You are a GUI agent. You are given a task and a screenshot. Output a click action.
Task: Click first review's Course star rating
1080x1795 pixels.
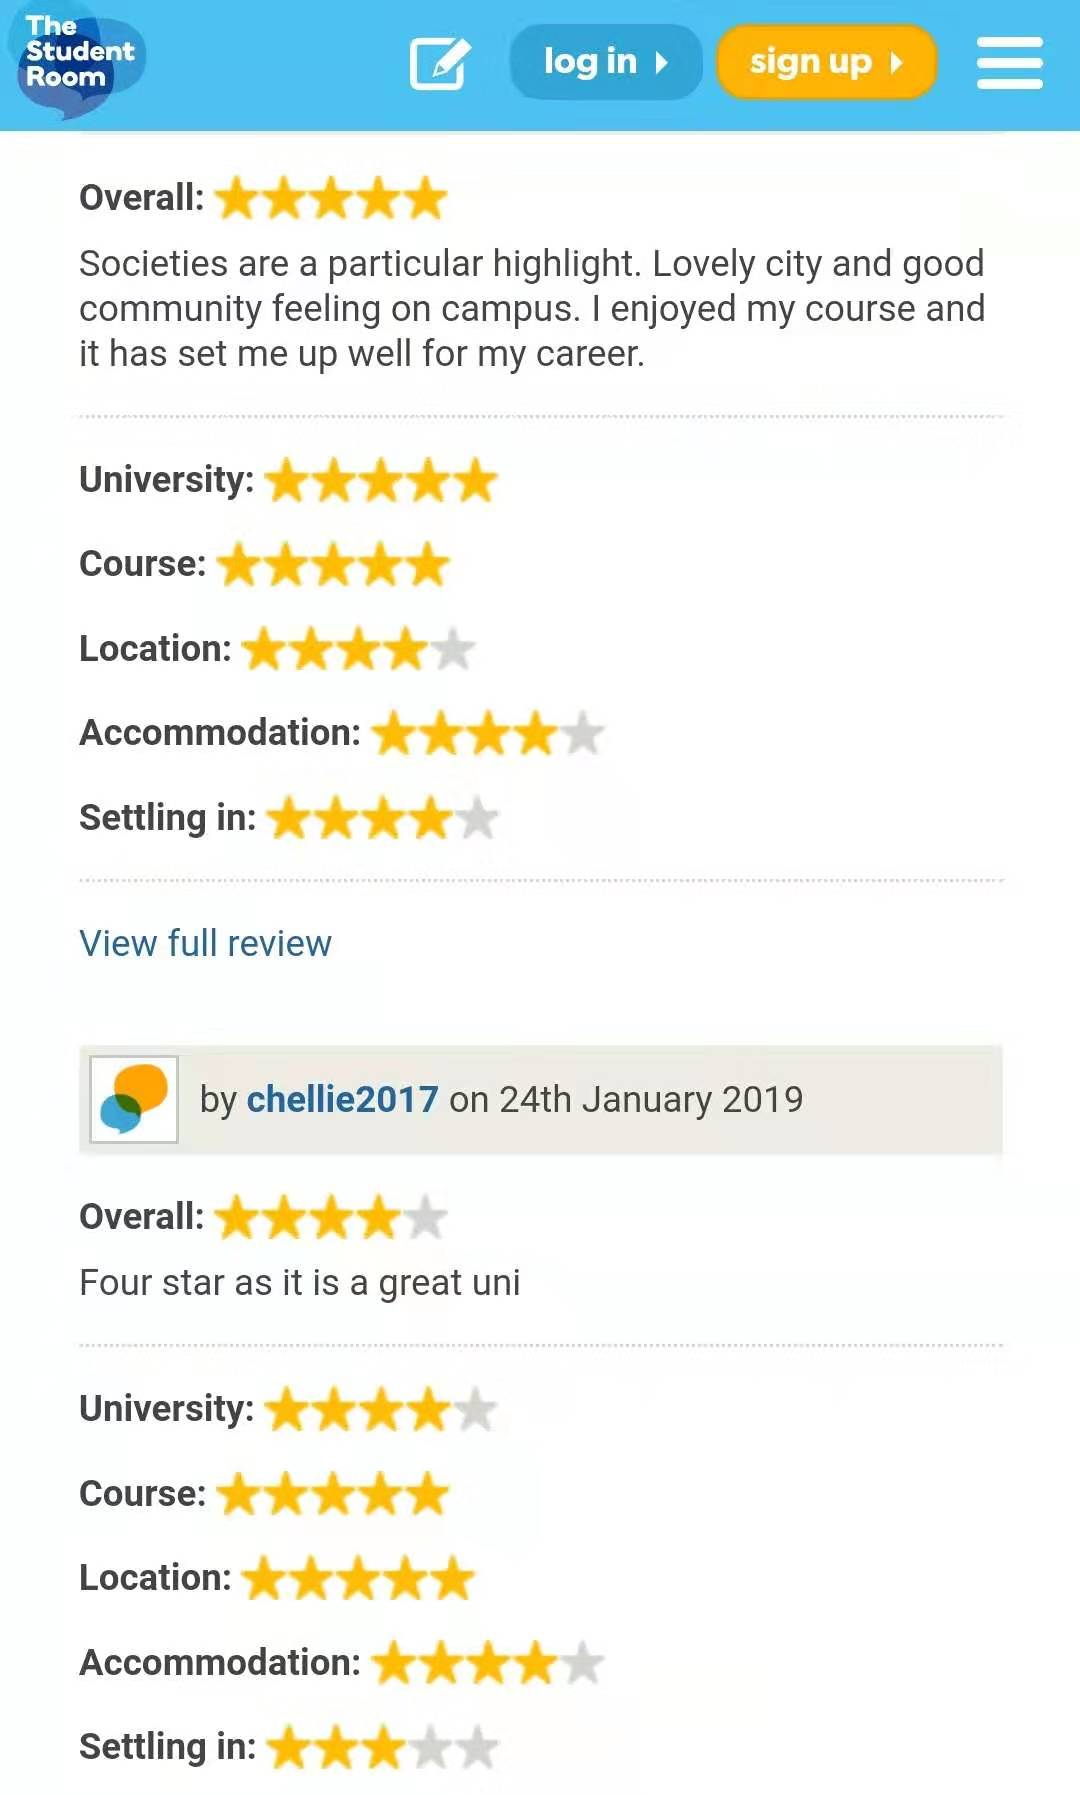coord(333,565)
